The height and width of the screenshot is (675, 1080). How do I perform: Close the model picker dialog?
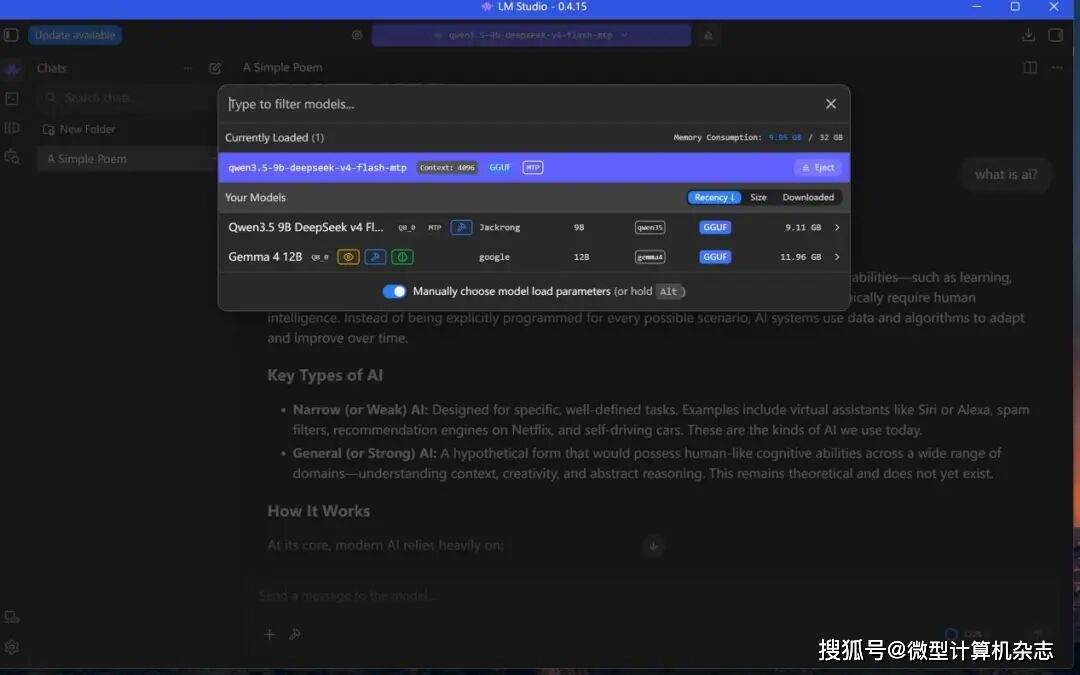pyautogui.click(x=831, y=103)
